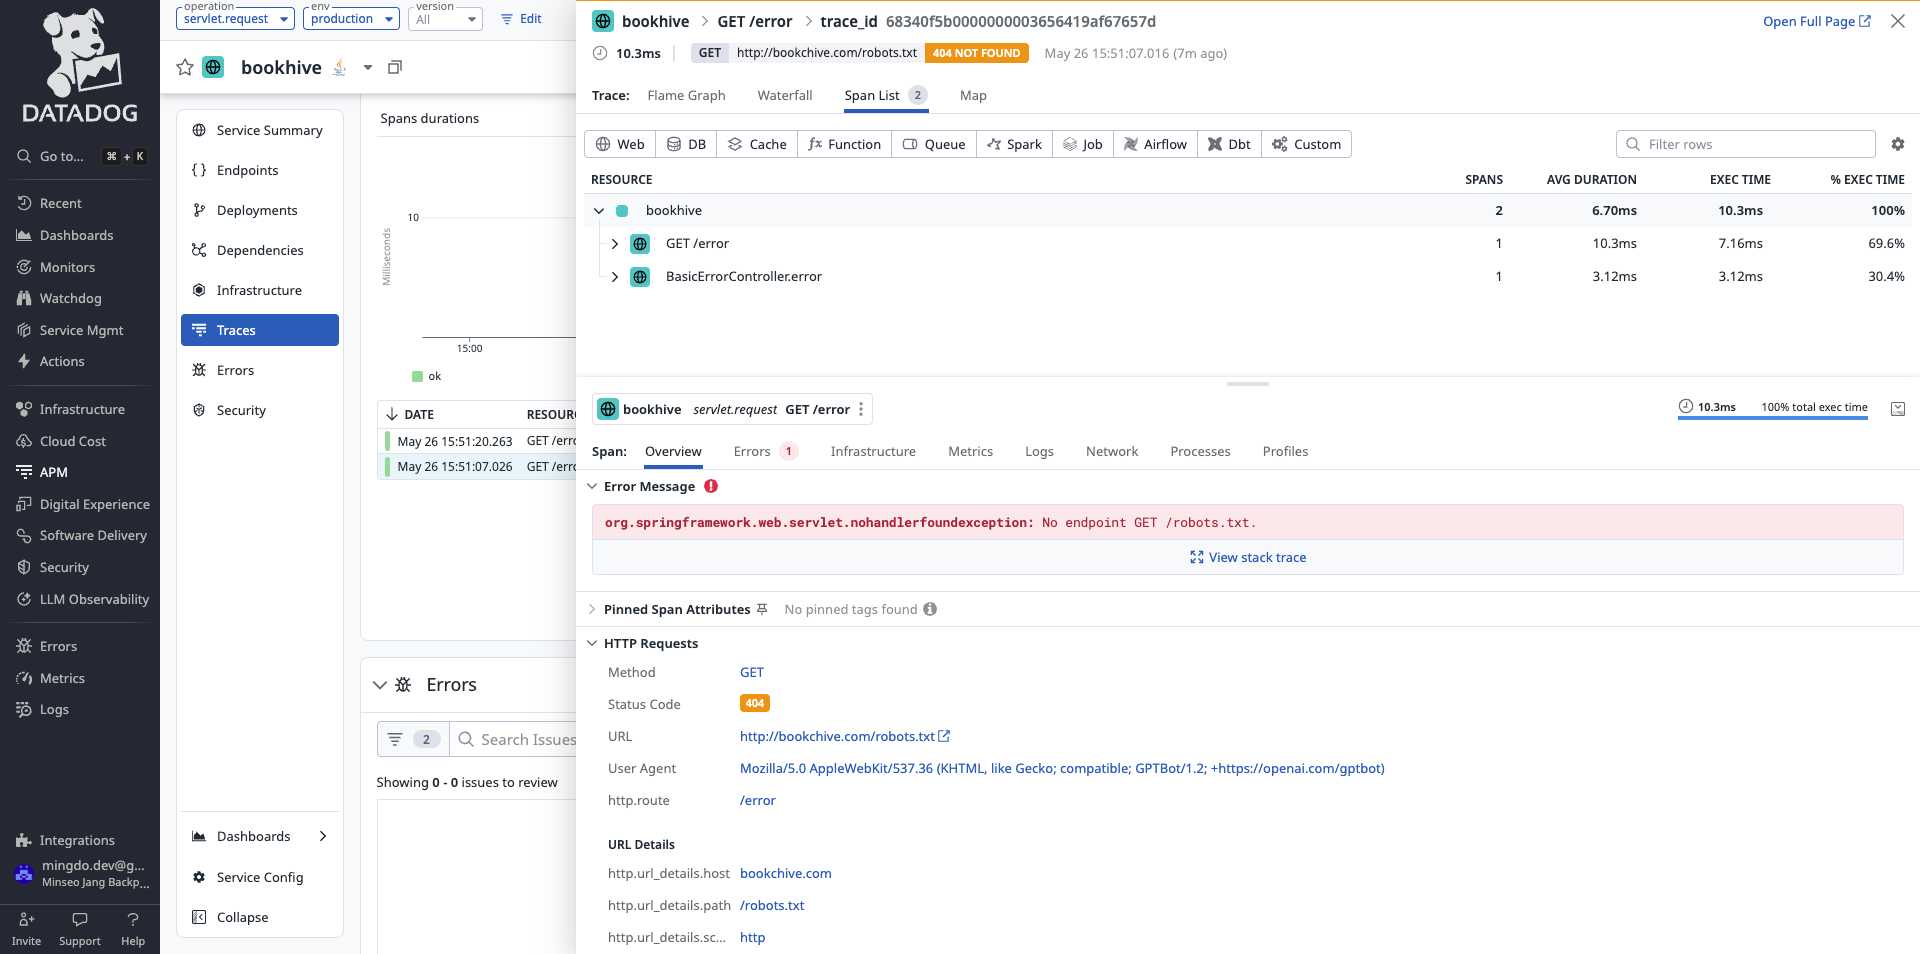Viewport: 1920px width, 954px height.
Task: Toggle the Spark span type filter
Action: [1014, 144]
